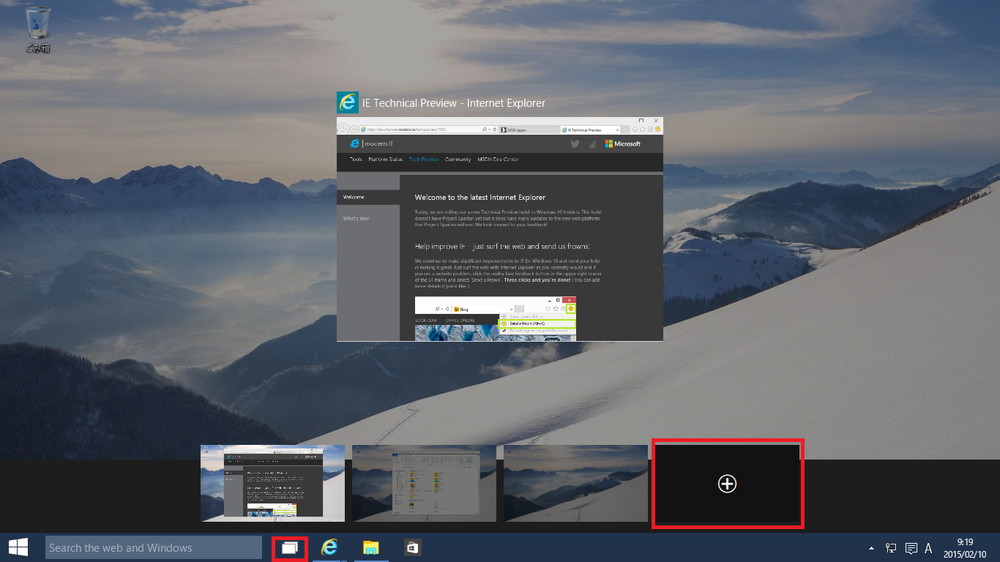Open the Windows Start menu

(18, 547)
